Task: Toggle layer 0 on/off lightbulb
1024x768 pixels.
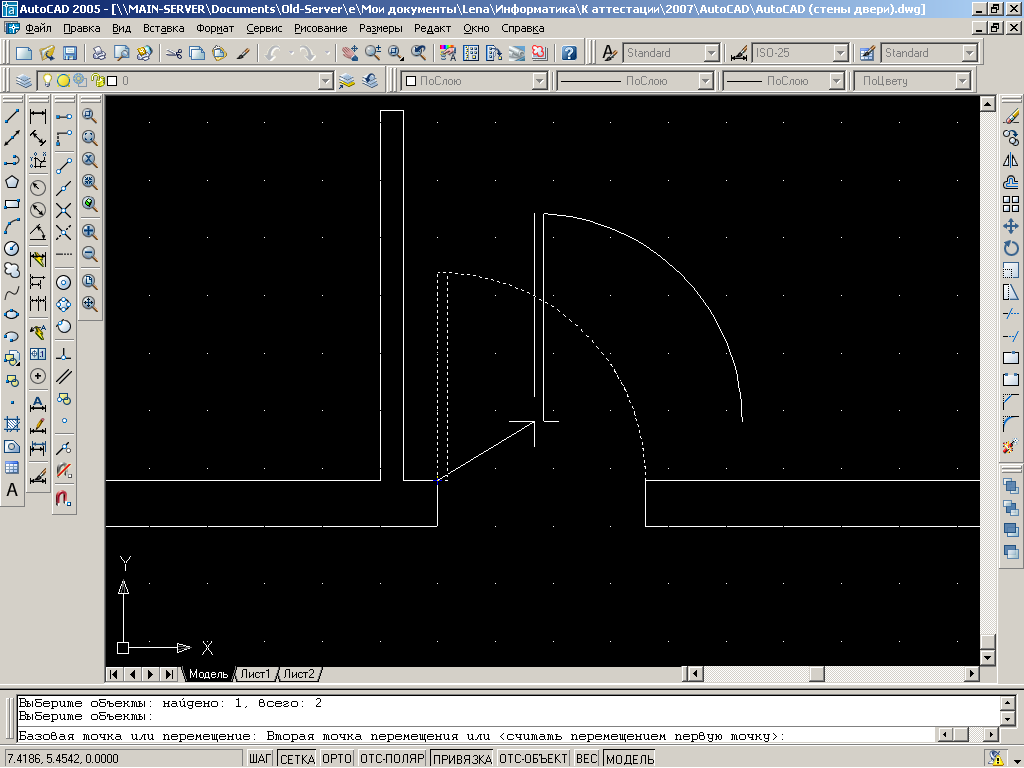Action: pyautogui.click(x=47, y=80)
